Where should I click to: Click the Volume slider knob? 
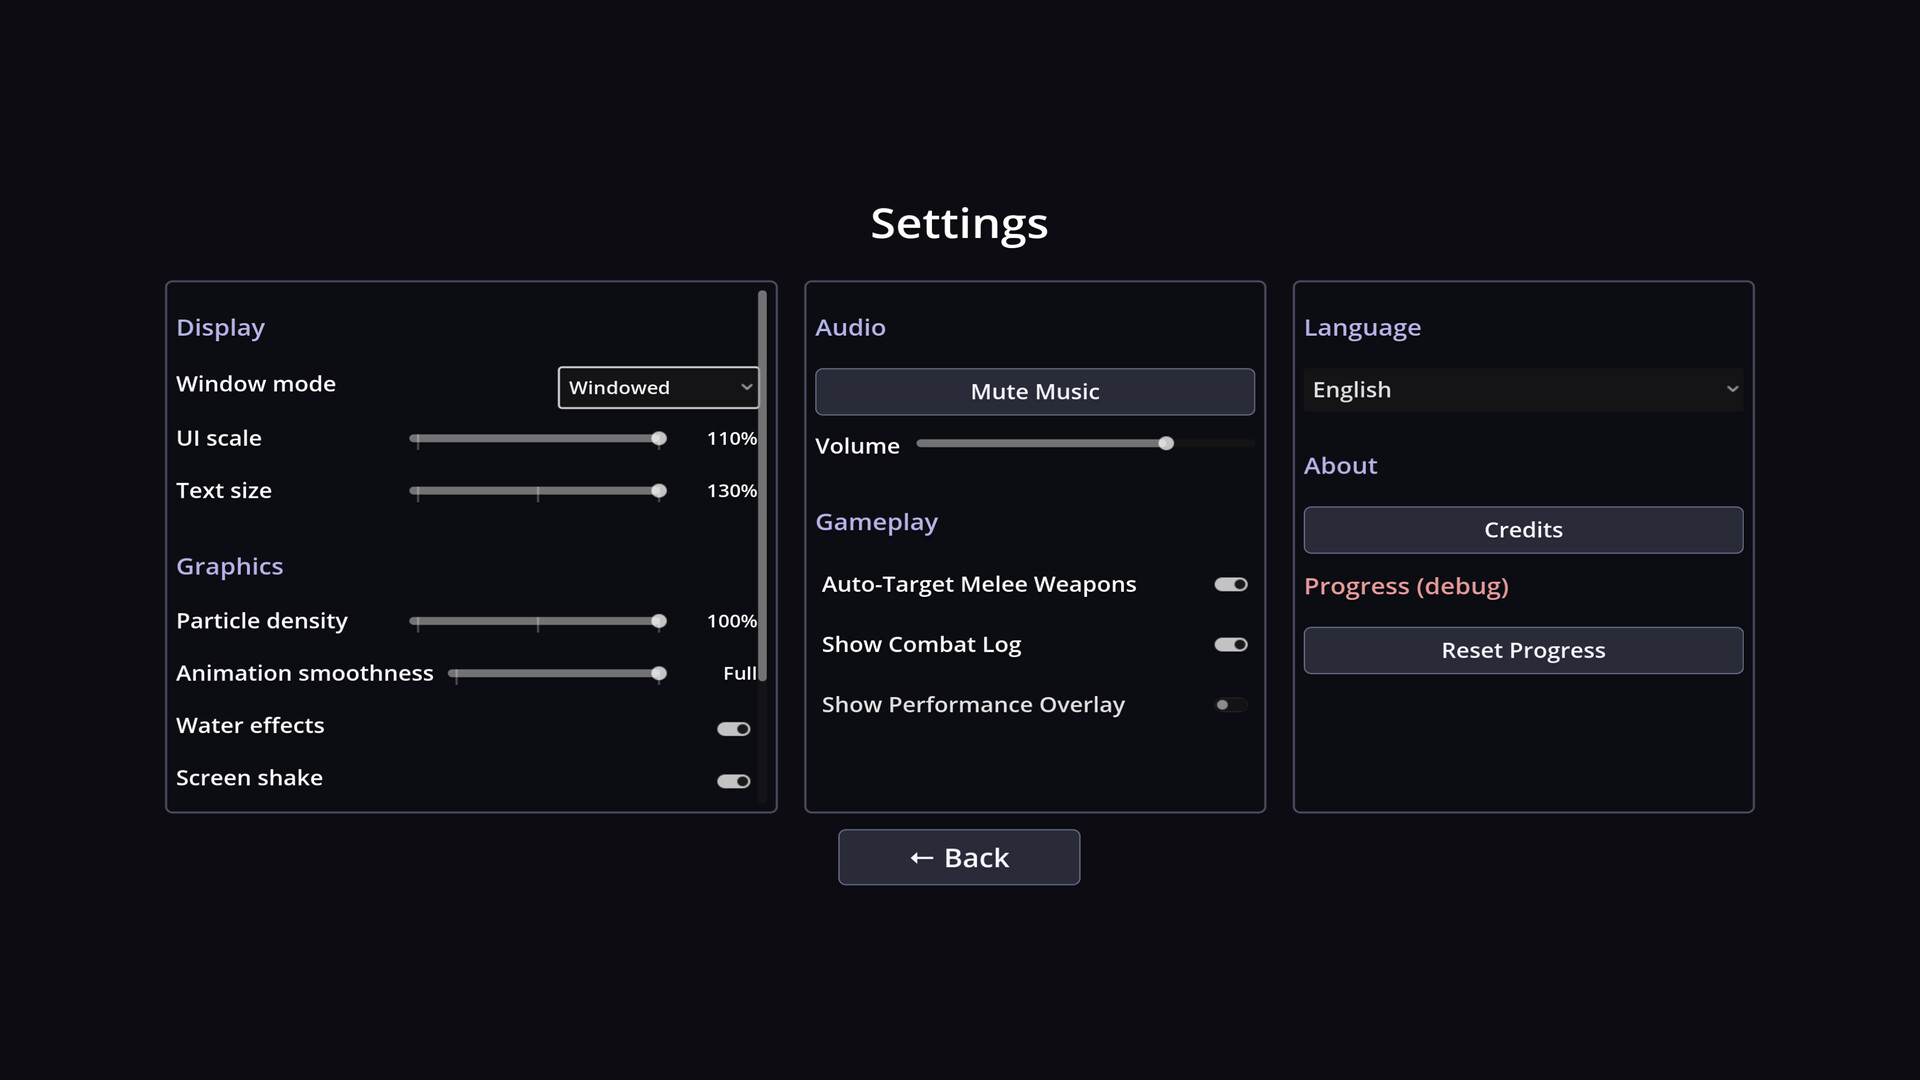click(1166, 443)
